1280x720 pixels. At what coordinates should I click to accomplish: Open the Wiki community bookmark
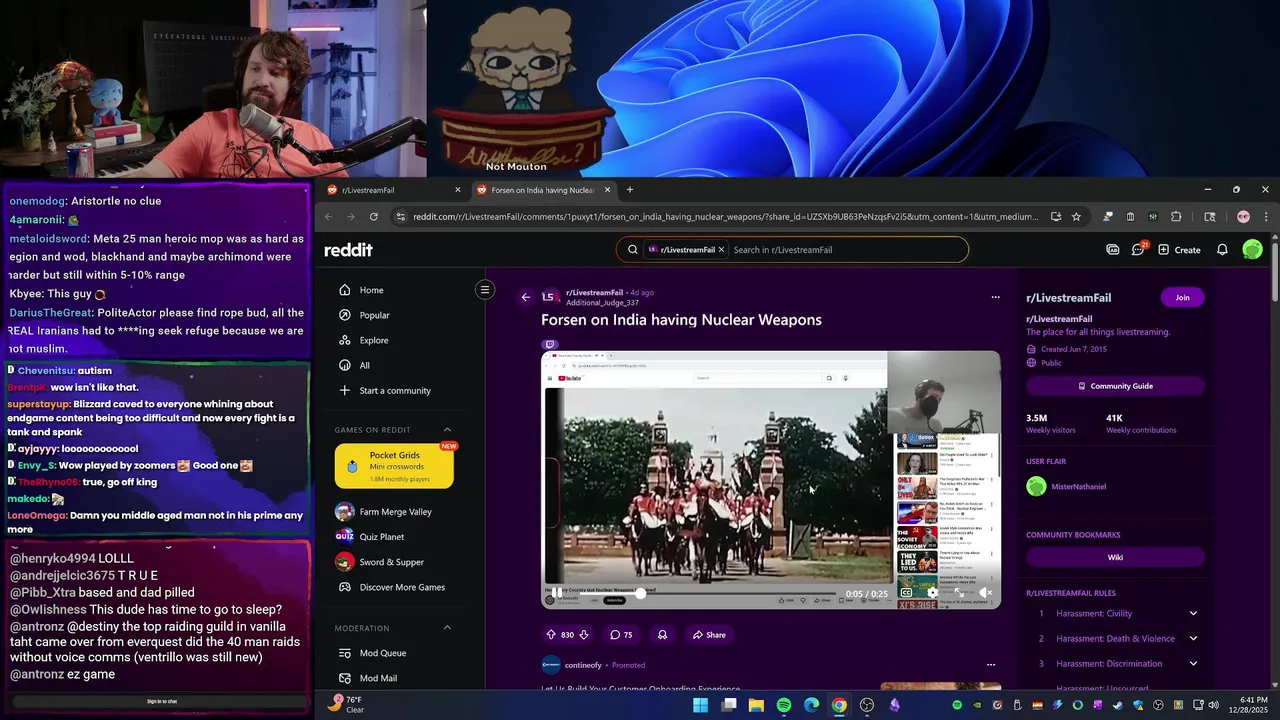pyautogui.click(x=1115, y=558)
